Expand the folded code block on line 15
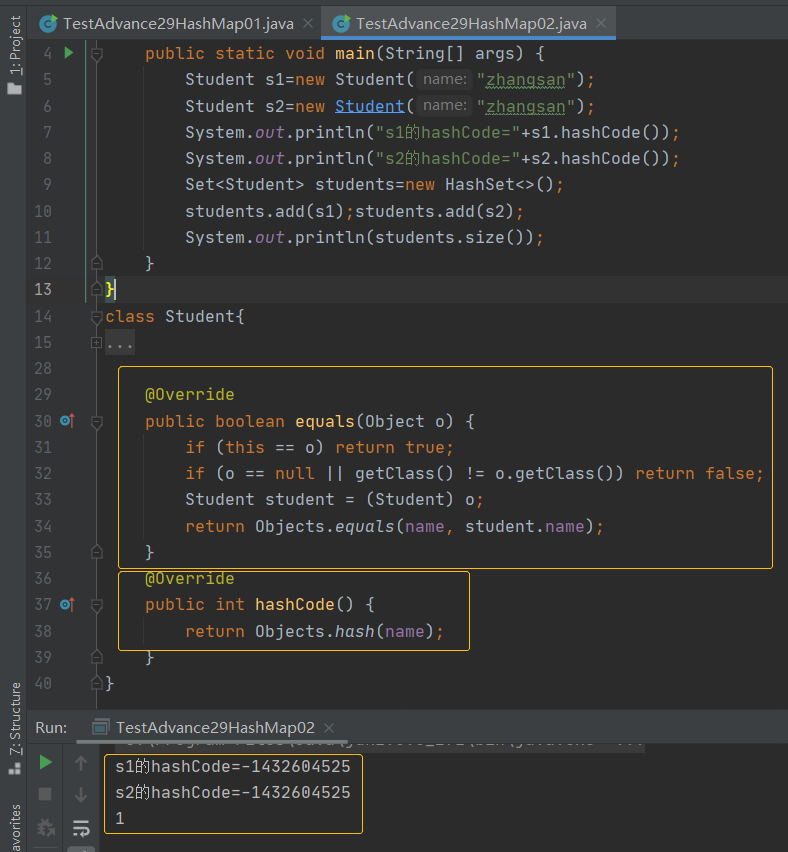788x852 pixels. tap(97, 342)
